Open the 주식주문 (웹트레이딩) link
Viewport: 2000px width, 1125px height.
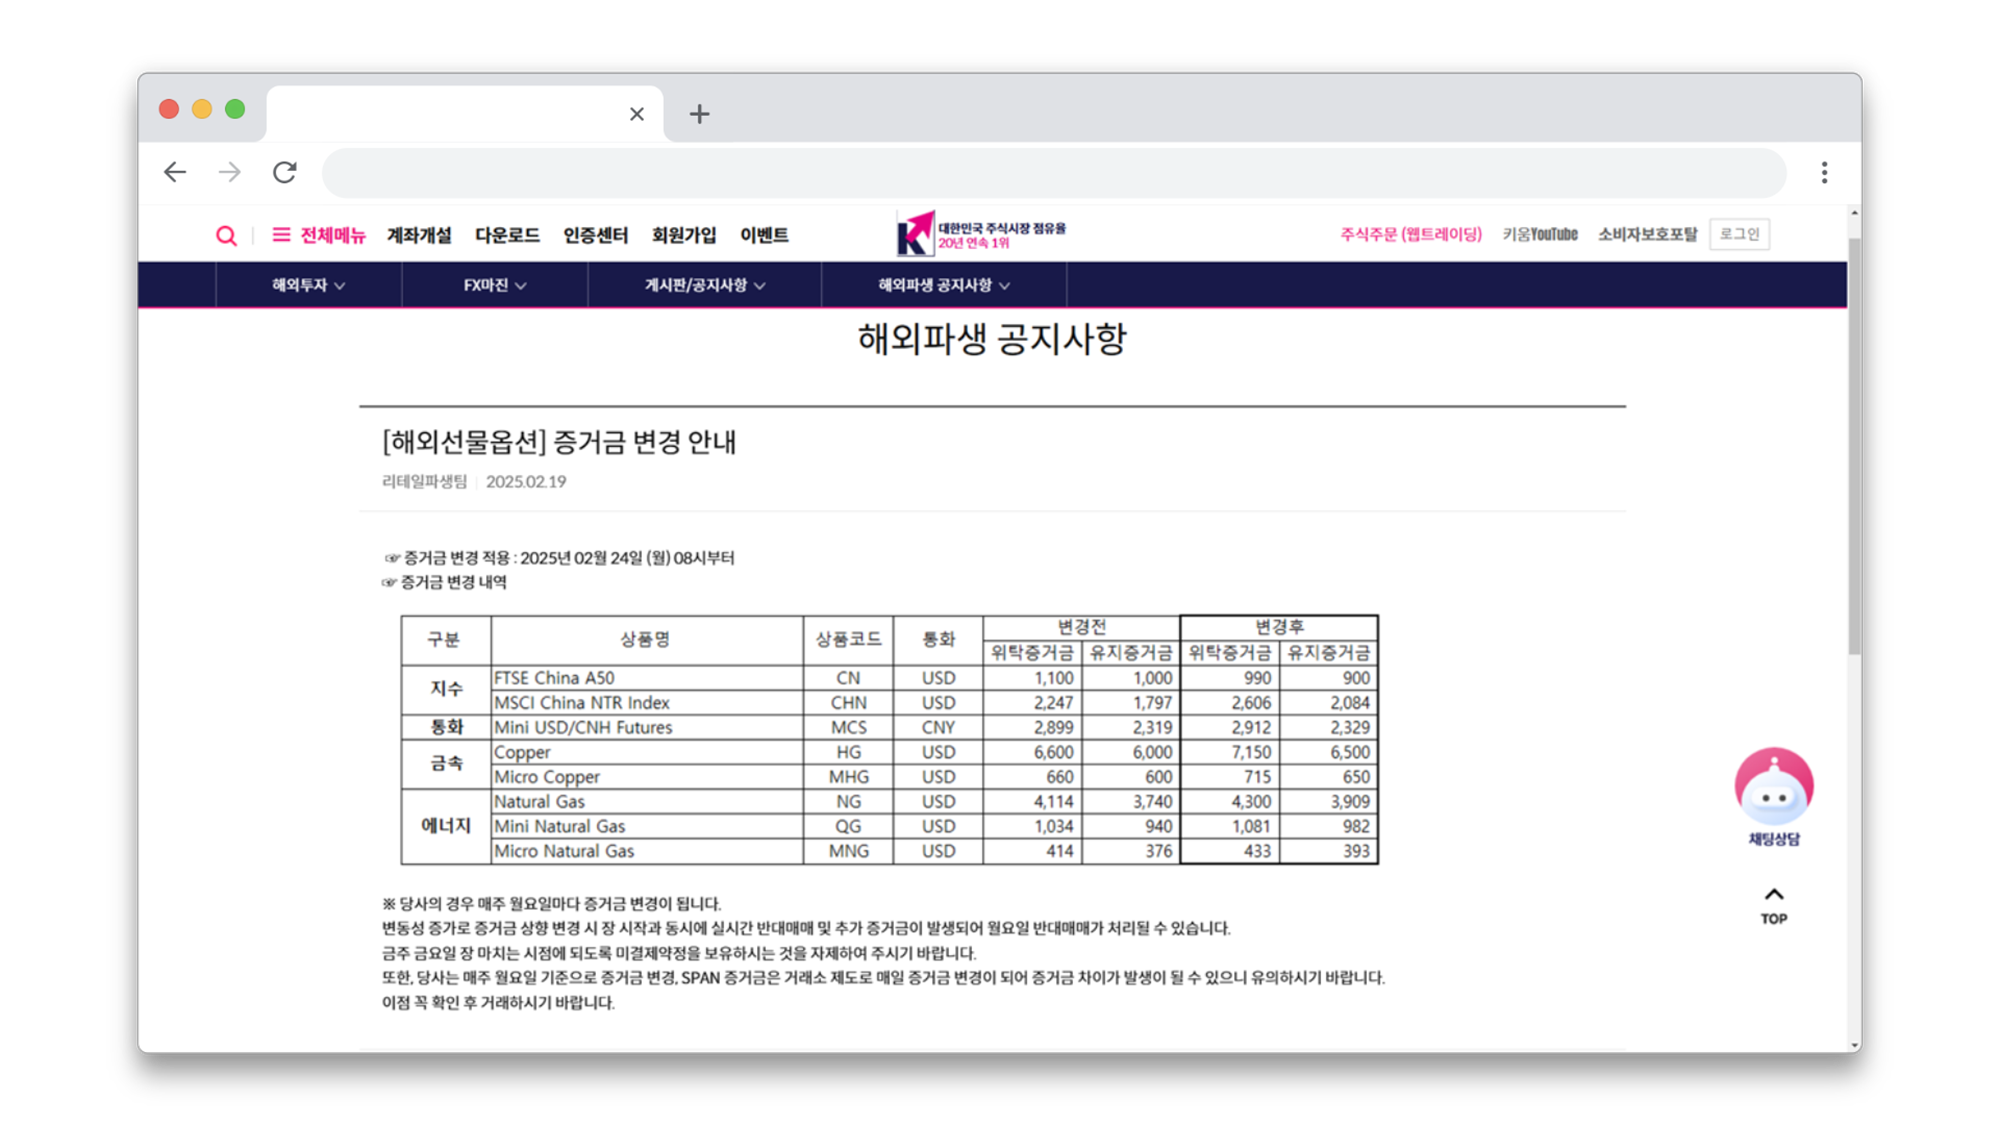[x=1410, y=234]
